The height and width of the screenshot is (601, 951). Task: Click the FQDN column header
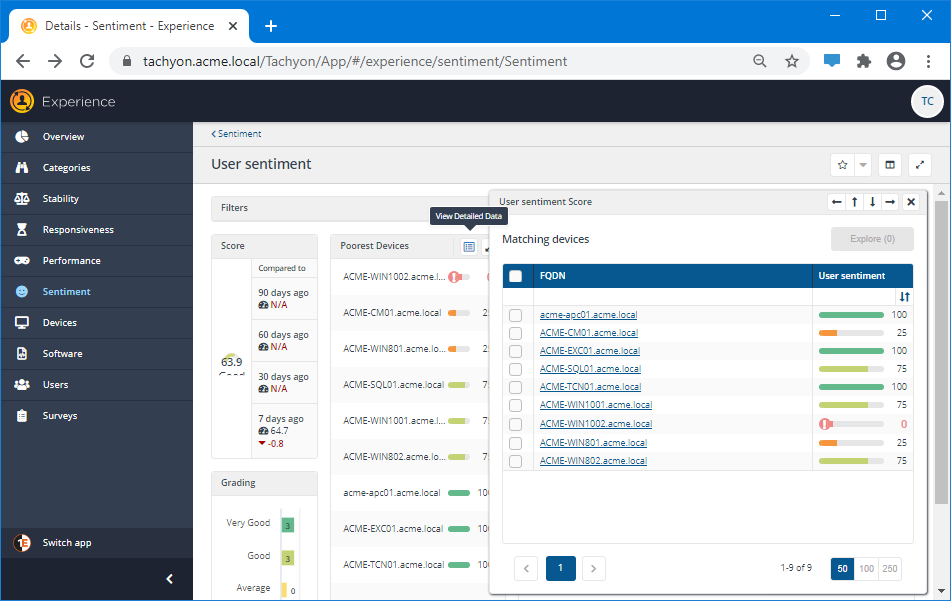(673, 276)
